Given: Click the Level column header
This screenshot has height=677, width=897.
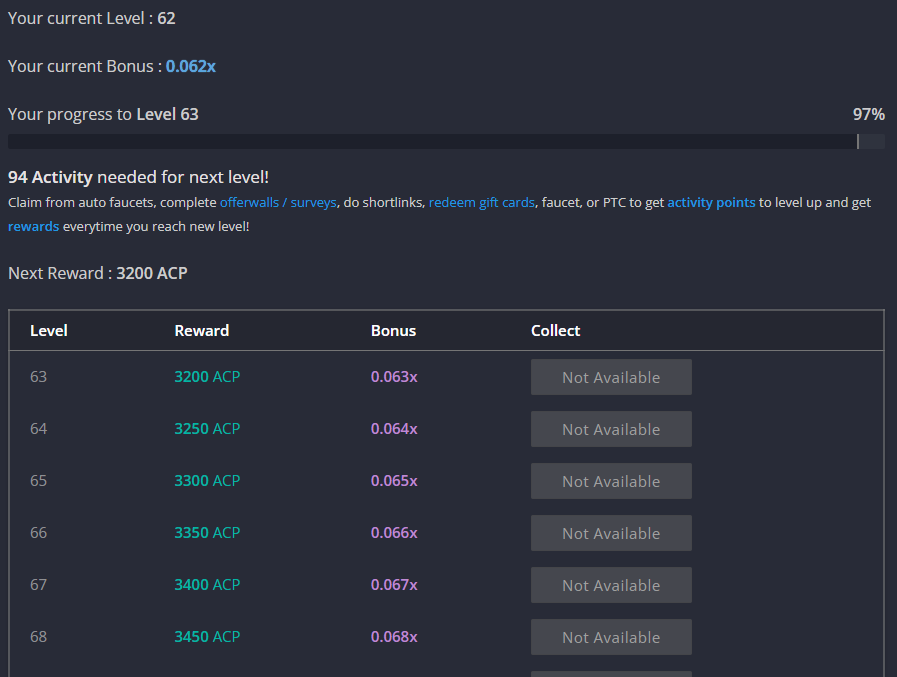Looking at the screenshot, I should click(49, 331).
